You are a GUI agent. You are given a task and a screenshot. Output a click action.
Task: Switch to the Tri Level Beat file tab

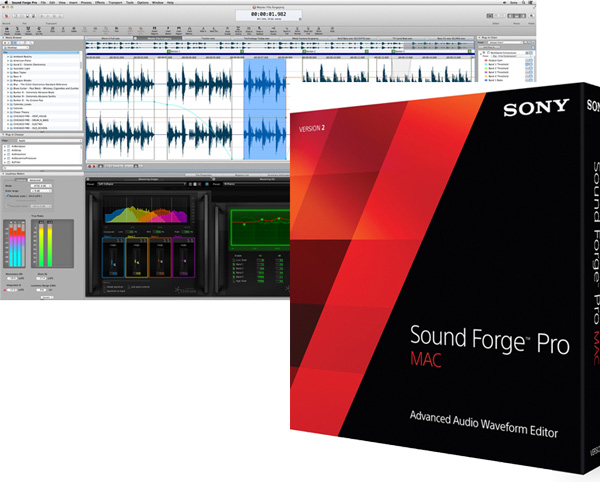pyautogui.click(x=402, y=39)
